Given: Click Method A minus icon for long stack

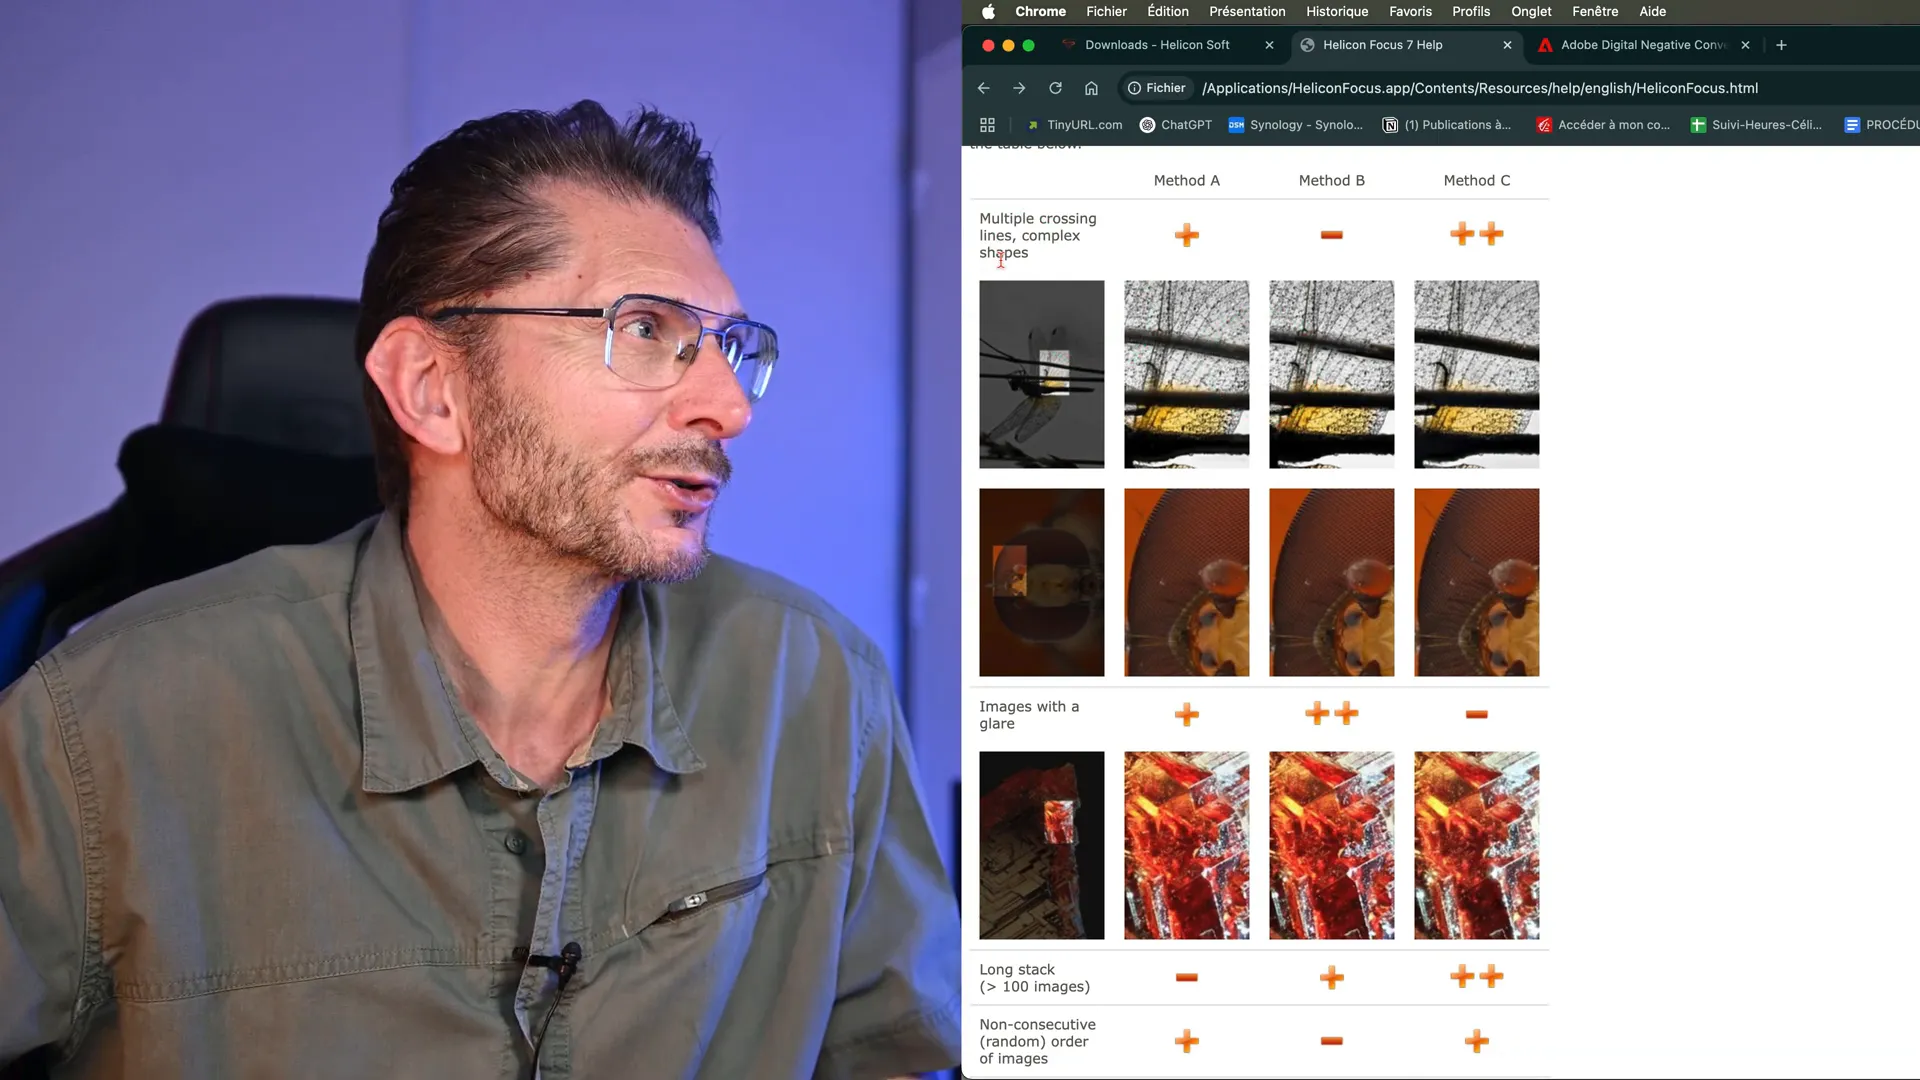Looking at the screenshot, I should pos(1186,977).
